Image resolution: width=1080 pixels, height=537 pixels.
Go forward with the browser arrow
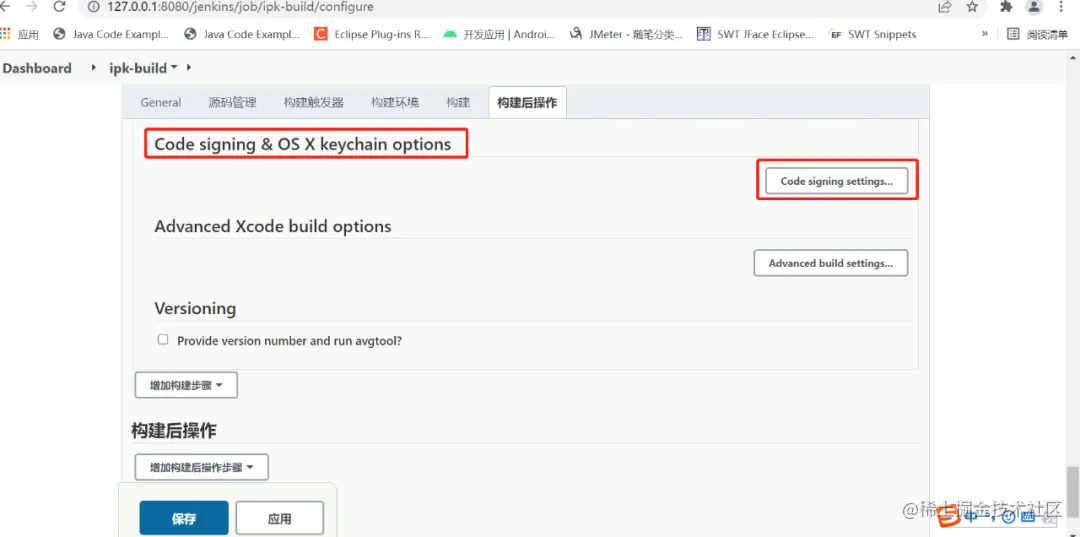(32, 6)
